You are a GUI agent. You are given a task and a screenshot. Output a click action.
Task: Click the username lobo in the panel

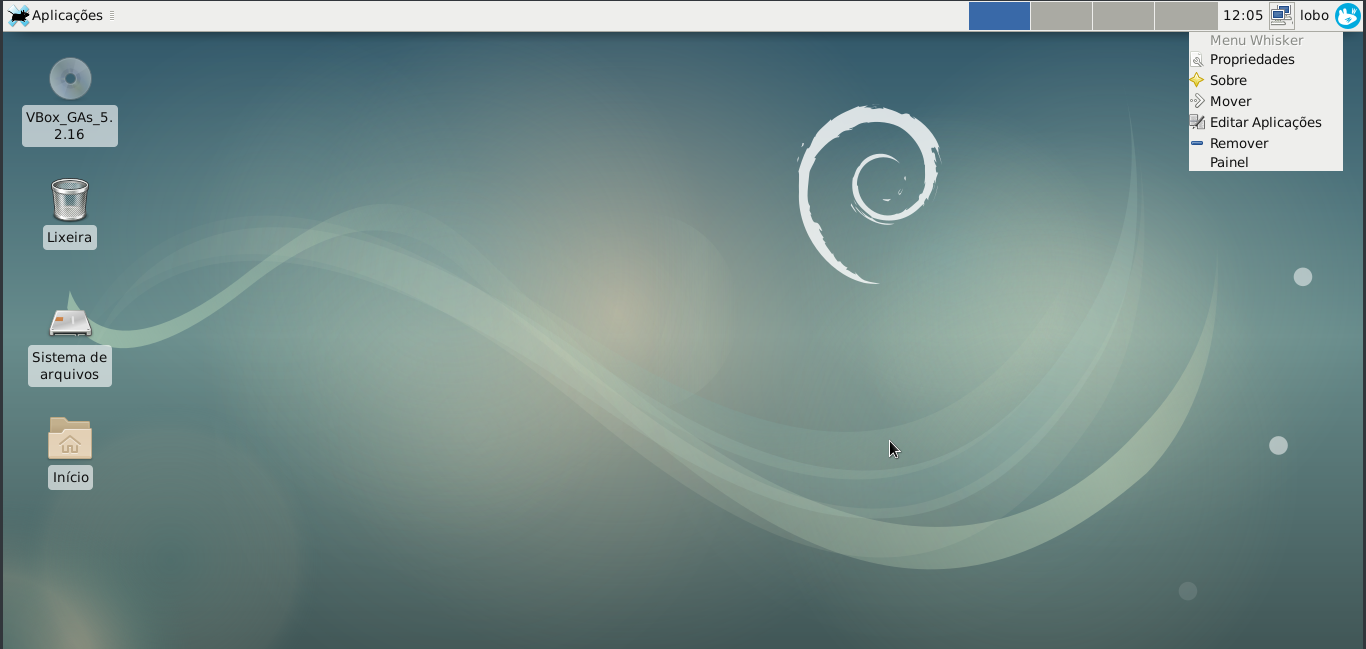(1315, 15)
